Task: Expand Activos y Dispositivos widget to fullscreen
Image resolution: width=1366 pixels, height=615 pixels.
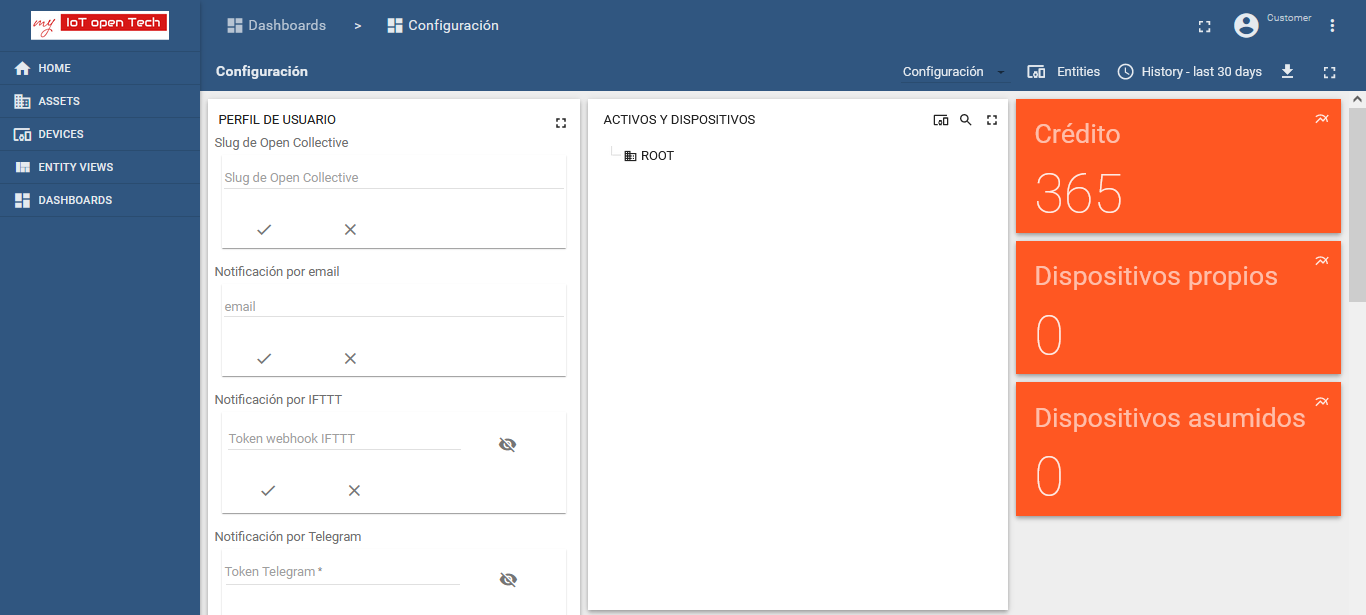Action: point(991,119)
